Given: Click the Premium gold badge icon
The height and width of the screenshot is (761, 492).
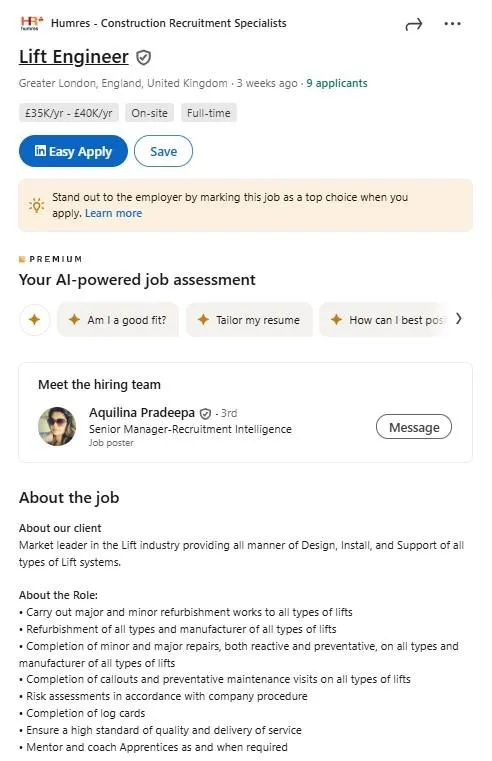Looking at the screenshot, I should [22, 259].
